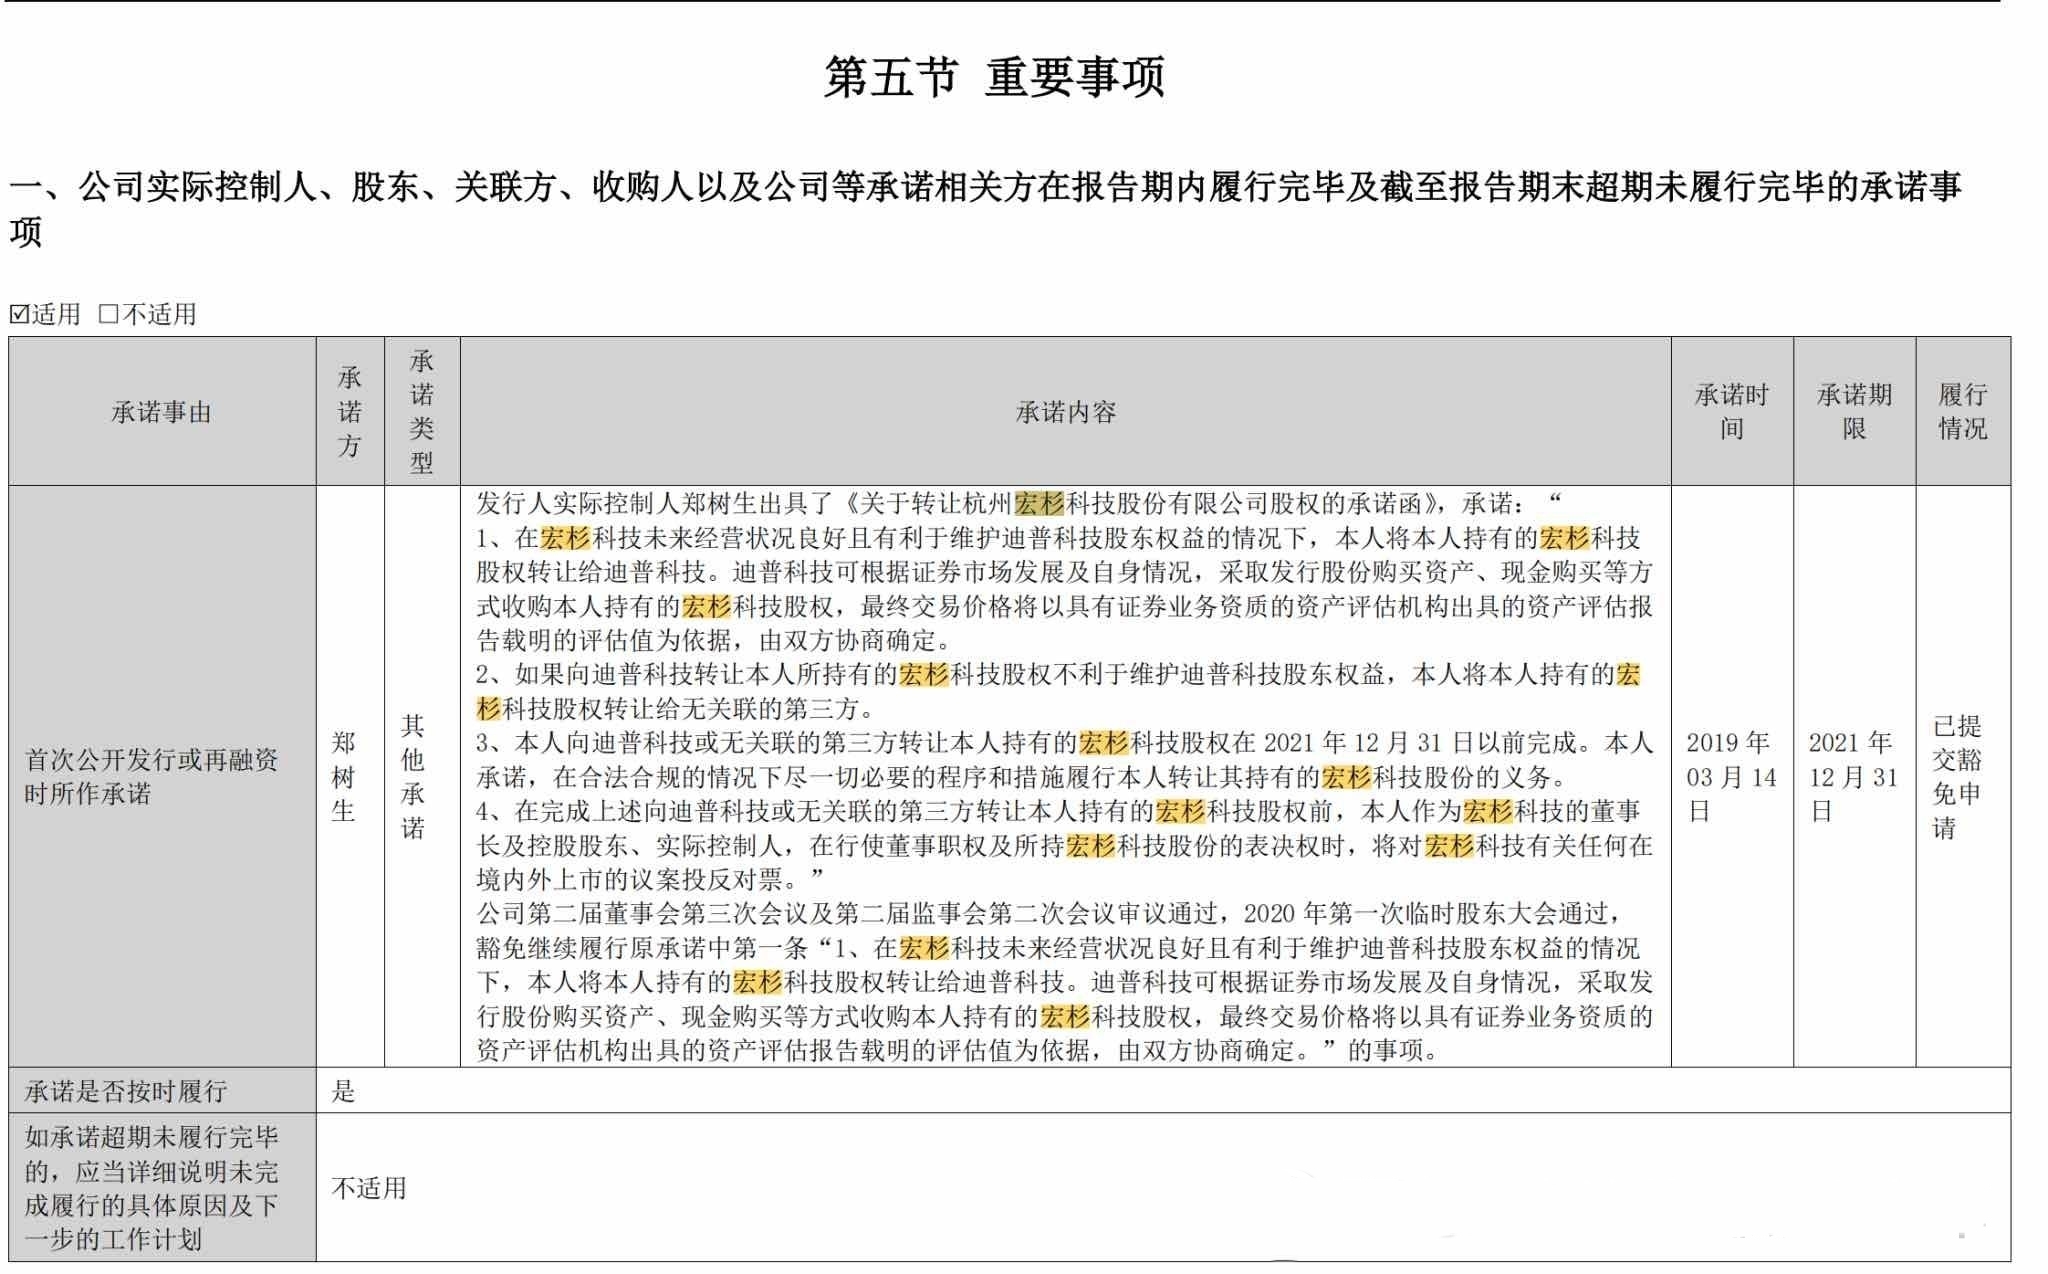Select the date cell 2019年03月14日
2048x1274 pixels.
click(1731, 777)
